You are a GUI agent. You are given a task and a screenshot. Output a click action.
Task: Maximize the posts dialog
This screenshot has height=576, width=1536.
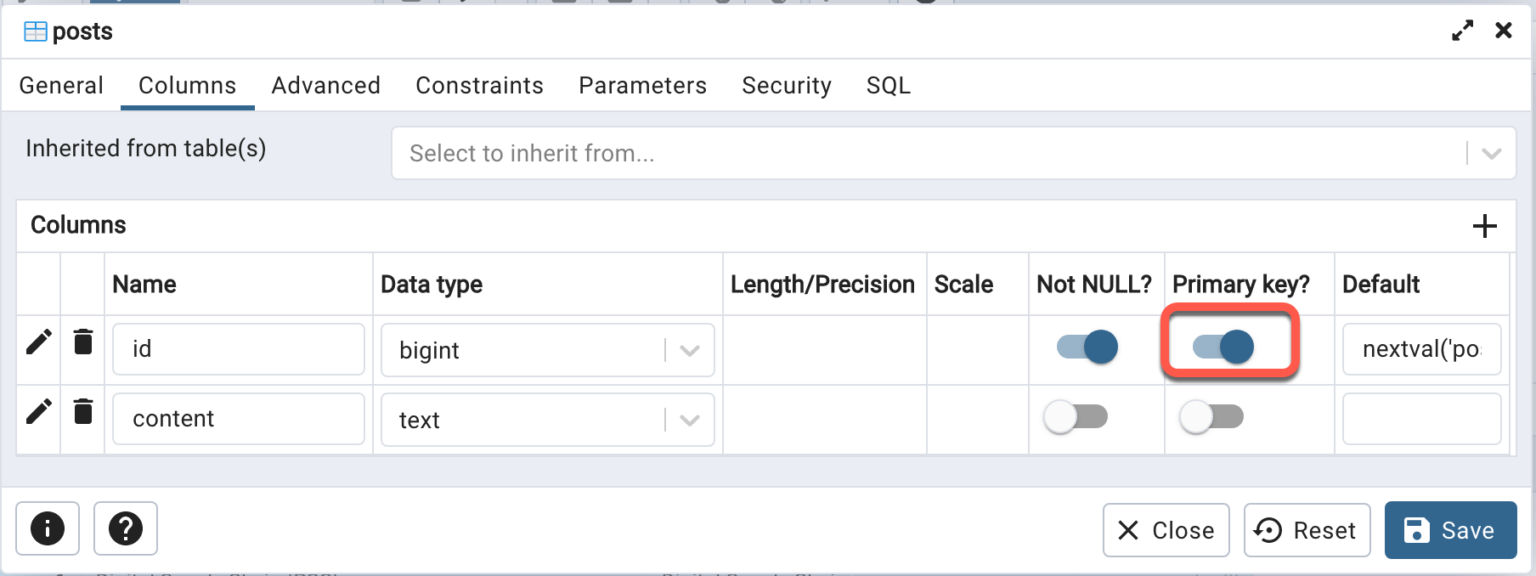[x=1462, y=31]
